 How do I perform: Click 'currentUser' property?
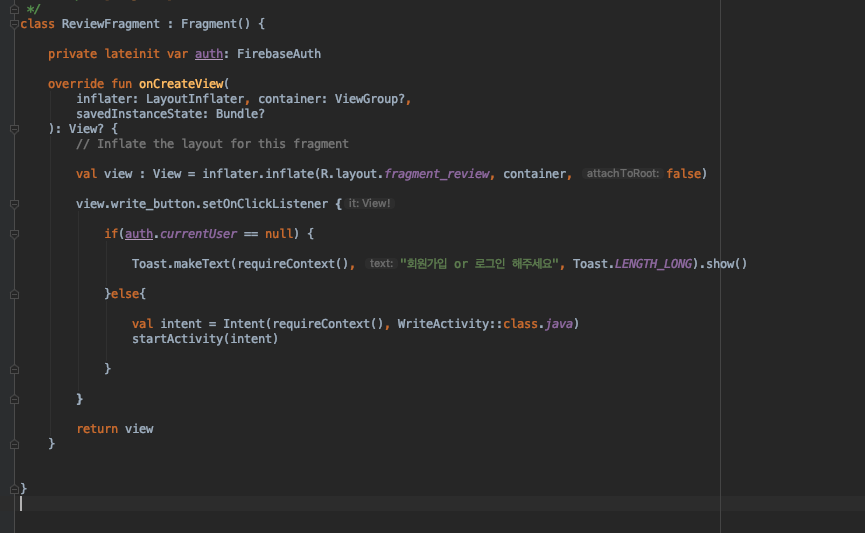click(x=198, y=234)
